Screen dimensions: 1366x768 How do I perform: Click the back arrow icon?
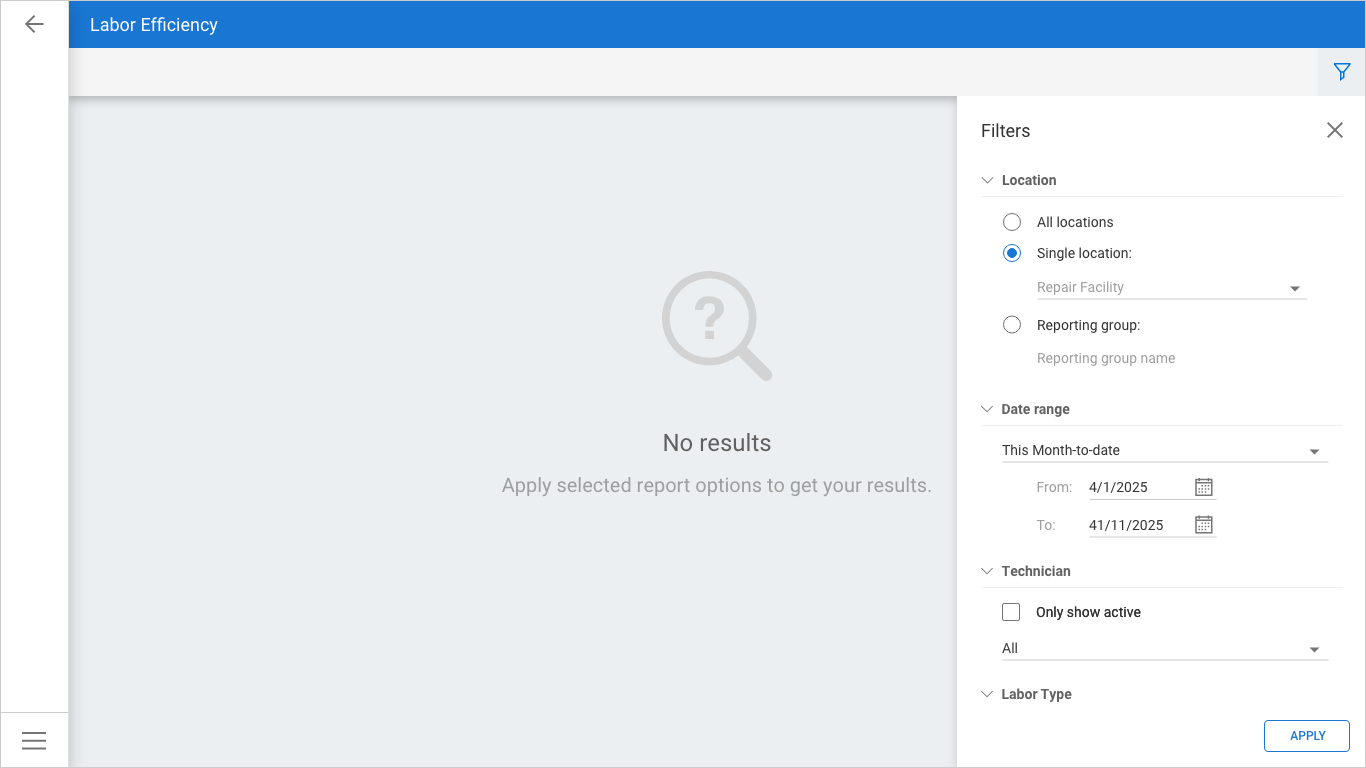(x=34, y=24)
